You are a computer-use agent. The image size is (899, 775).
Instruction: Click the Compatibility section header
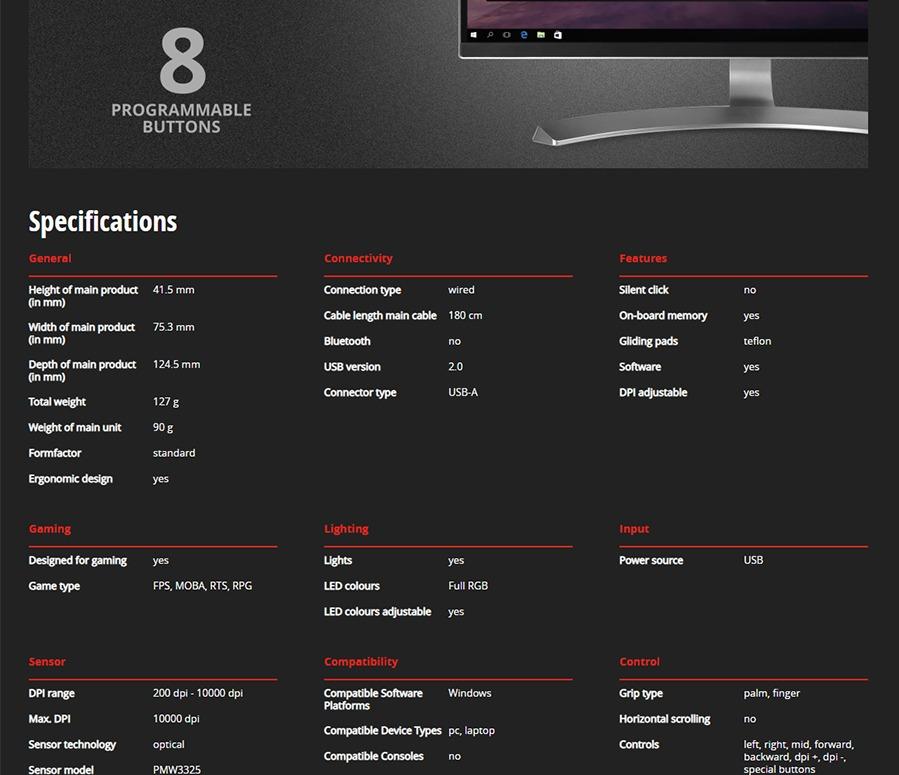[361, 662]
